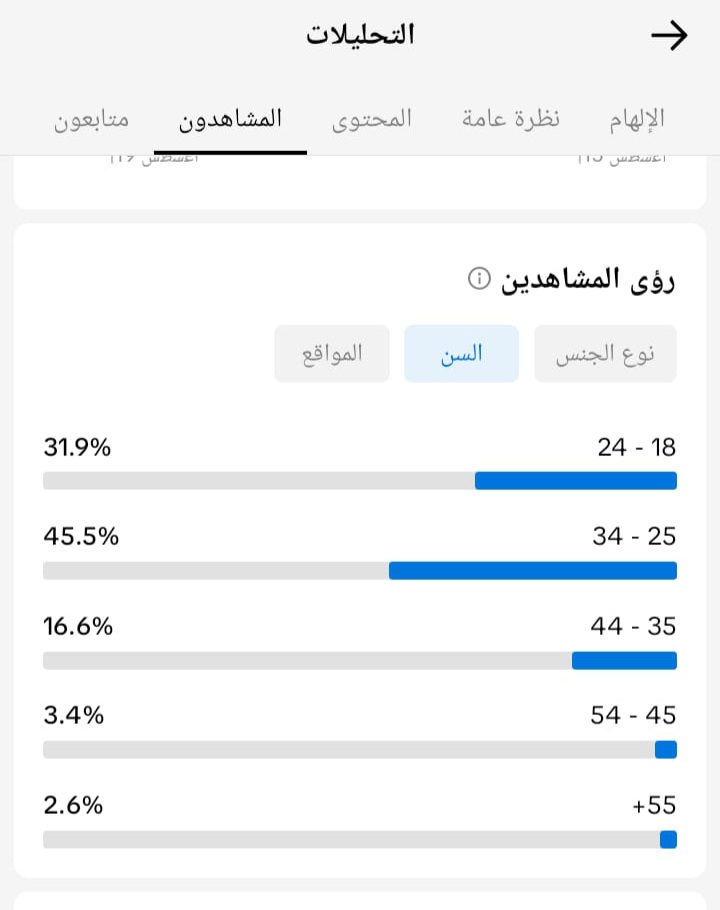Open the المحتوى tab
The width and height of the screenshot is (720, 910).
click(372, 120)
